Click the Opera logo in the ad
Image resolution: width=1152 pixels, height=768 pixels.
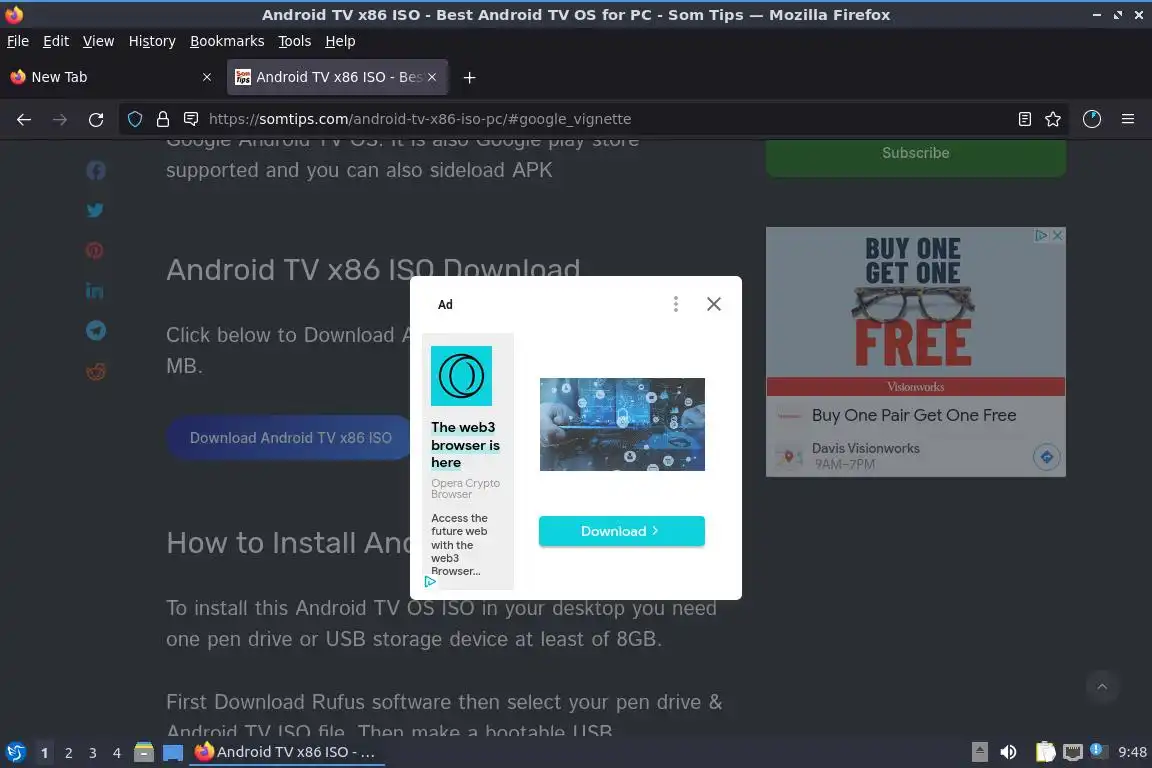click(x=461, y=376)
